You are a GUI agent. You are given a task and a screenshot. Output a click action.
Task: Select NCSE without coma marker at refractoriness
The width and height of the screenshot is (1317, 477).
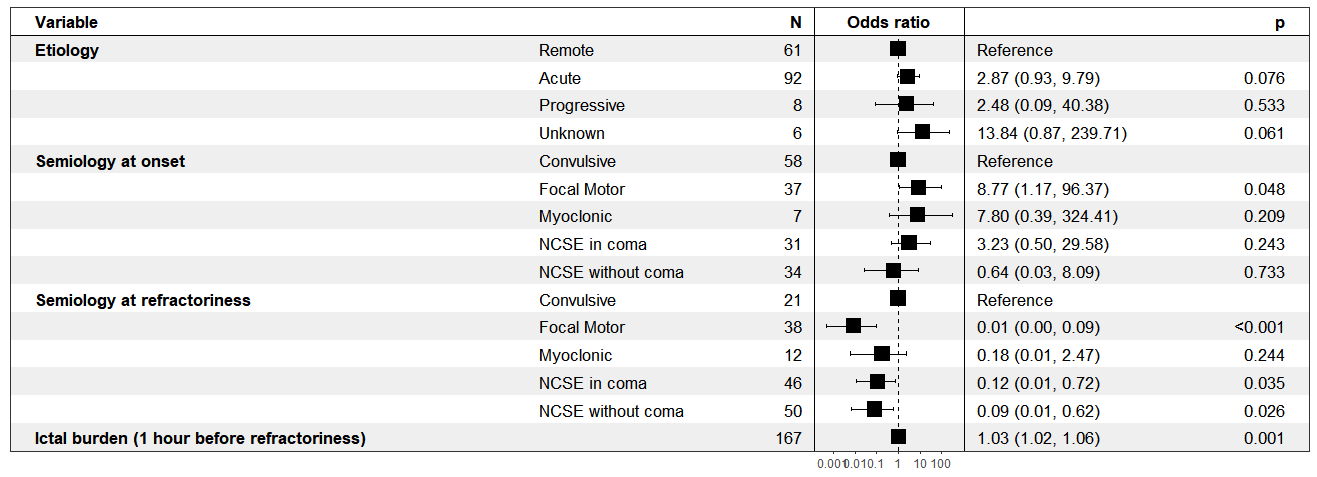(874, 409)
